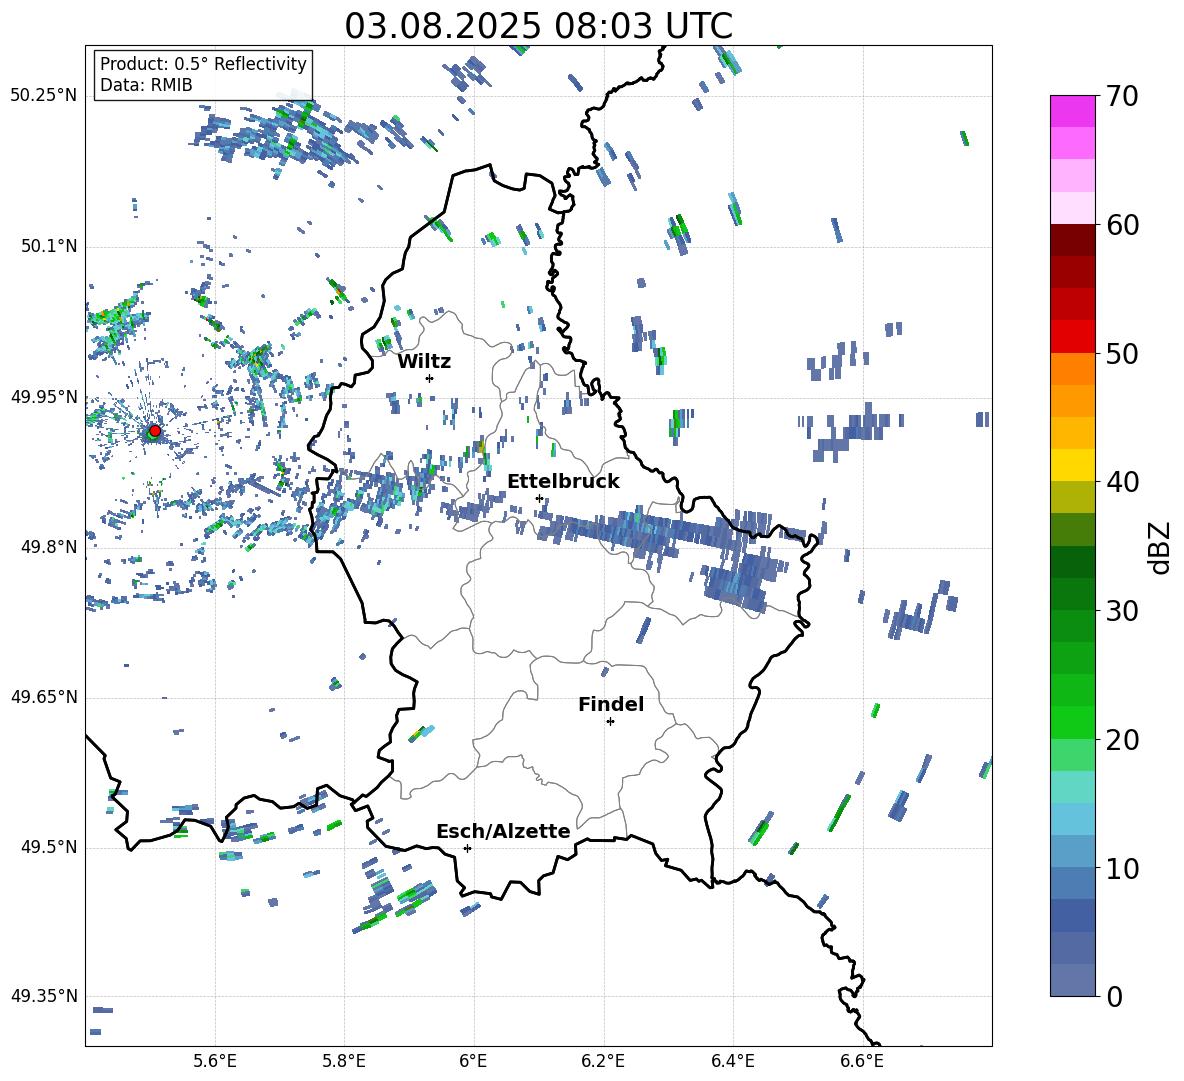Click the Ettelbruck city label
Screen dimensions: 1184x1081
pyautogui.click(x=563, y=482)
